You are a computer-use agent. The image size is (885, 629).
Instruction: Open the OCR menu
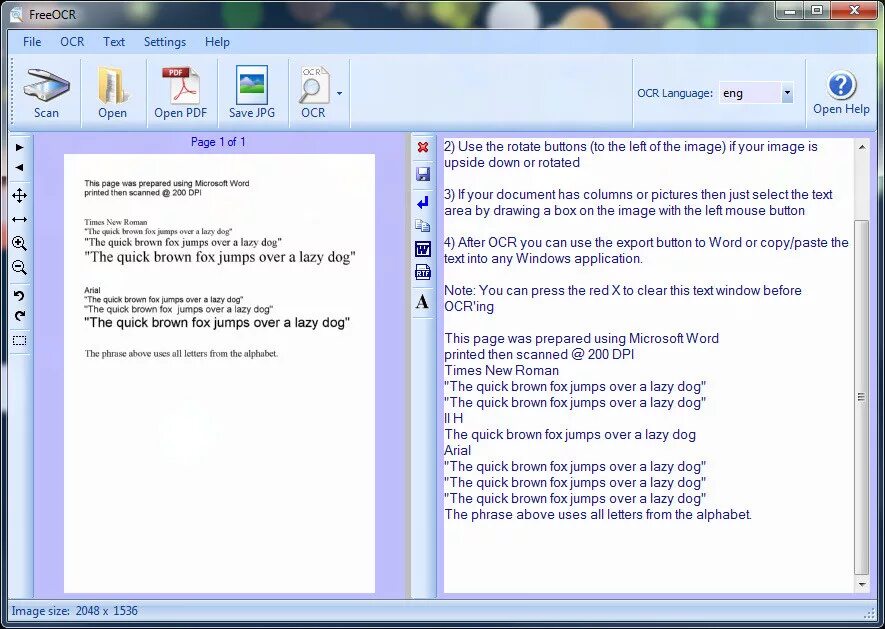click(72, 42)
